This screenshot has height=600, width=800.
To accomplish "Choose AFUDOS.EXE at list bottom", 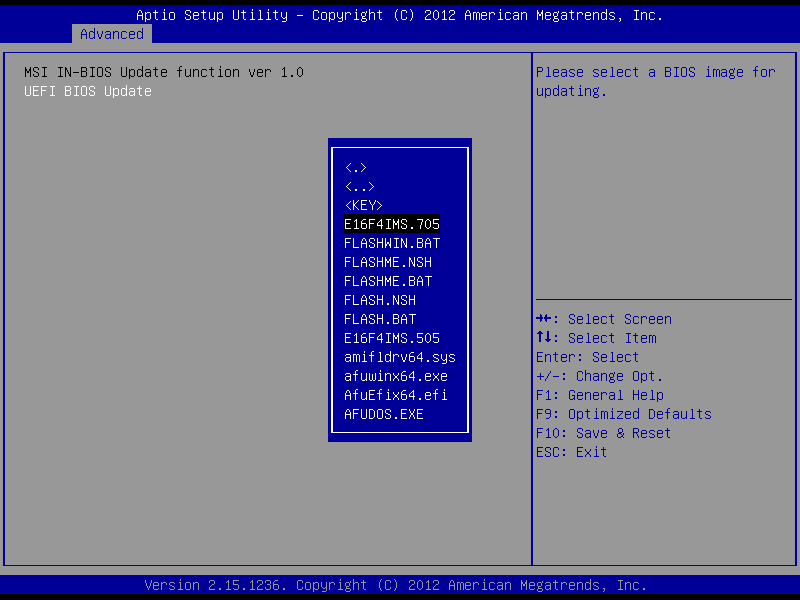I will pyautogui.click(x=384, y=414).
